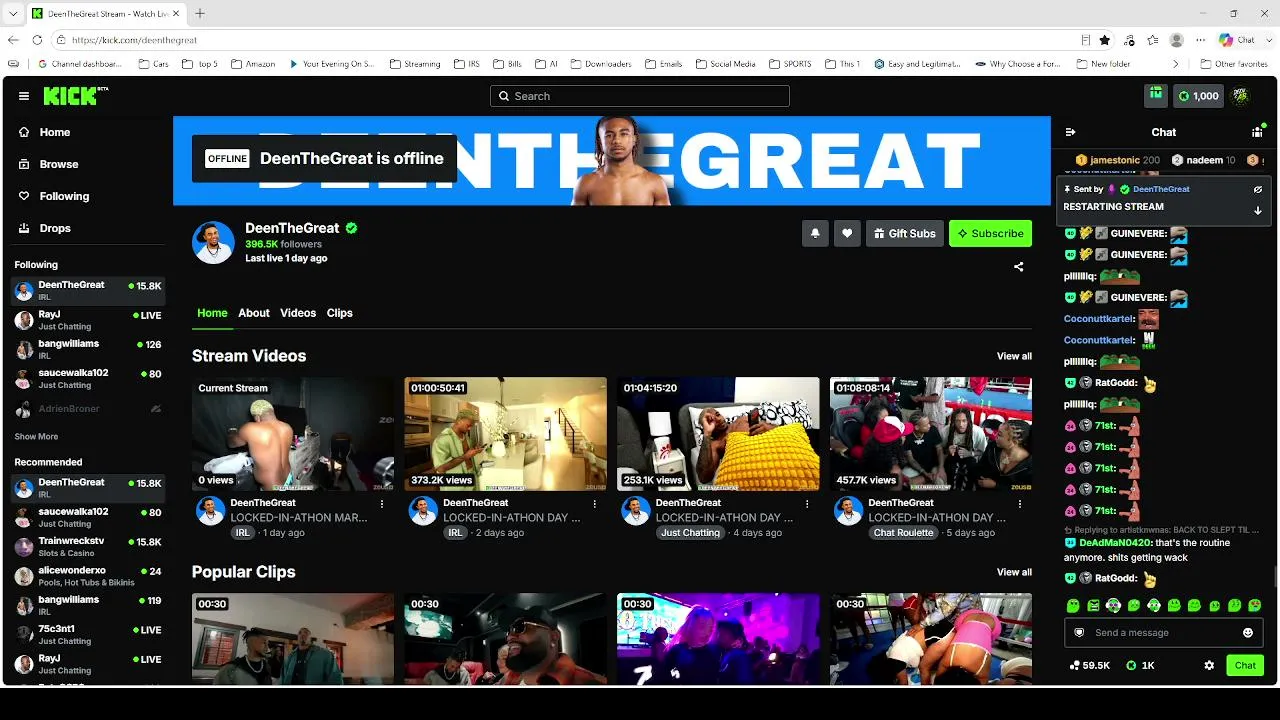
Task: Open the shop gift box icon in header
Action: click(x=1156, y=95)
